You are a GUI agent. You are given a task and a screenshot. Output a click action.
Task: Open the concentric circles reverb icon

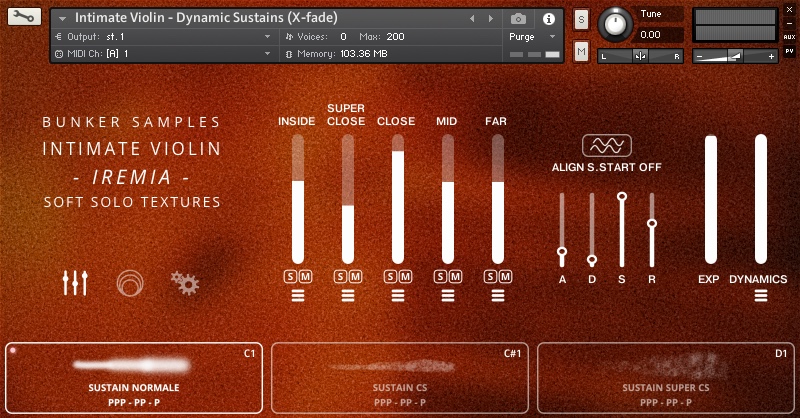point(129,283)
